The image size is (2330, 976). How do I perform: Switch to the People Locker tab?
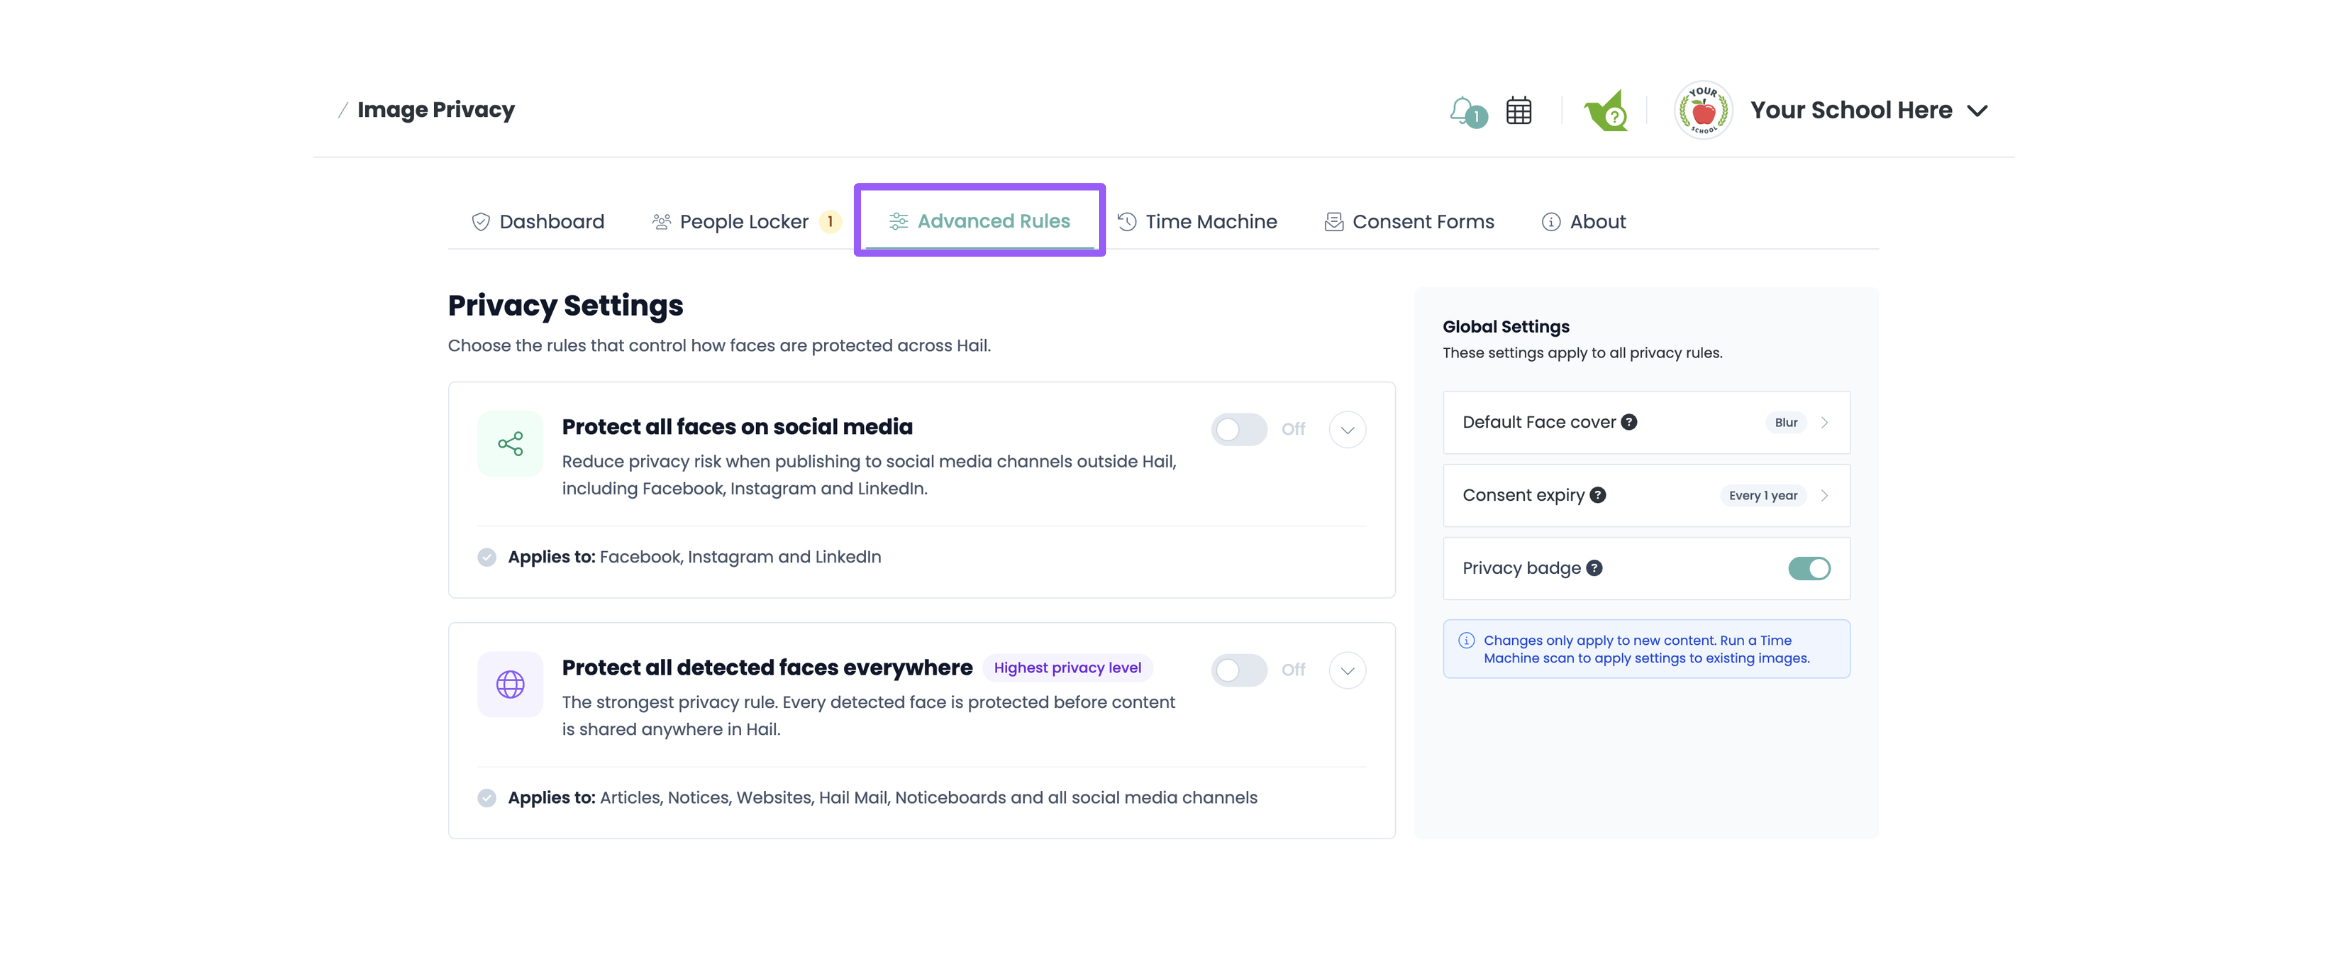coord(744,222)
